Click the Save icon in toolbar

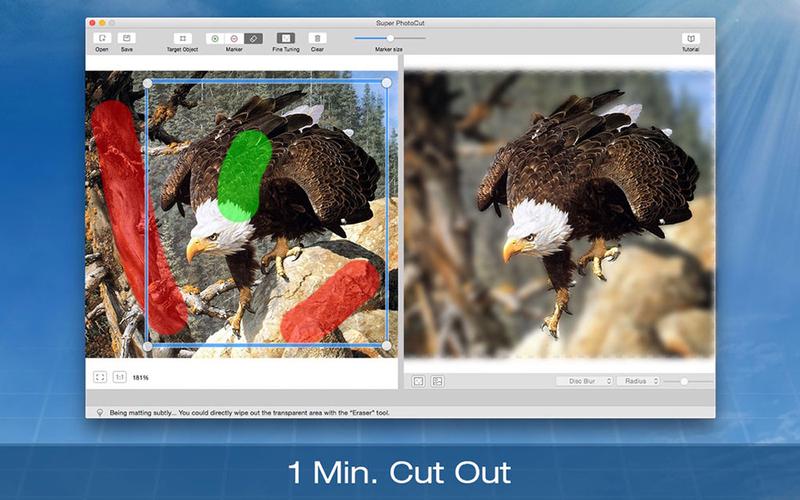pyautogui.click(x=127, y=38)
